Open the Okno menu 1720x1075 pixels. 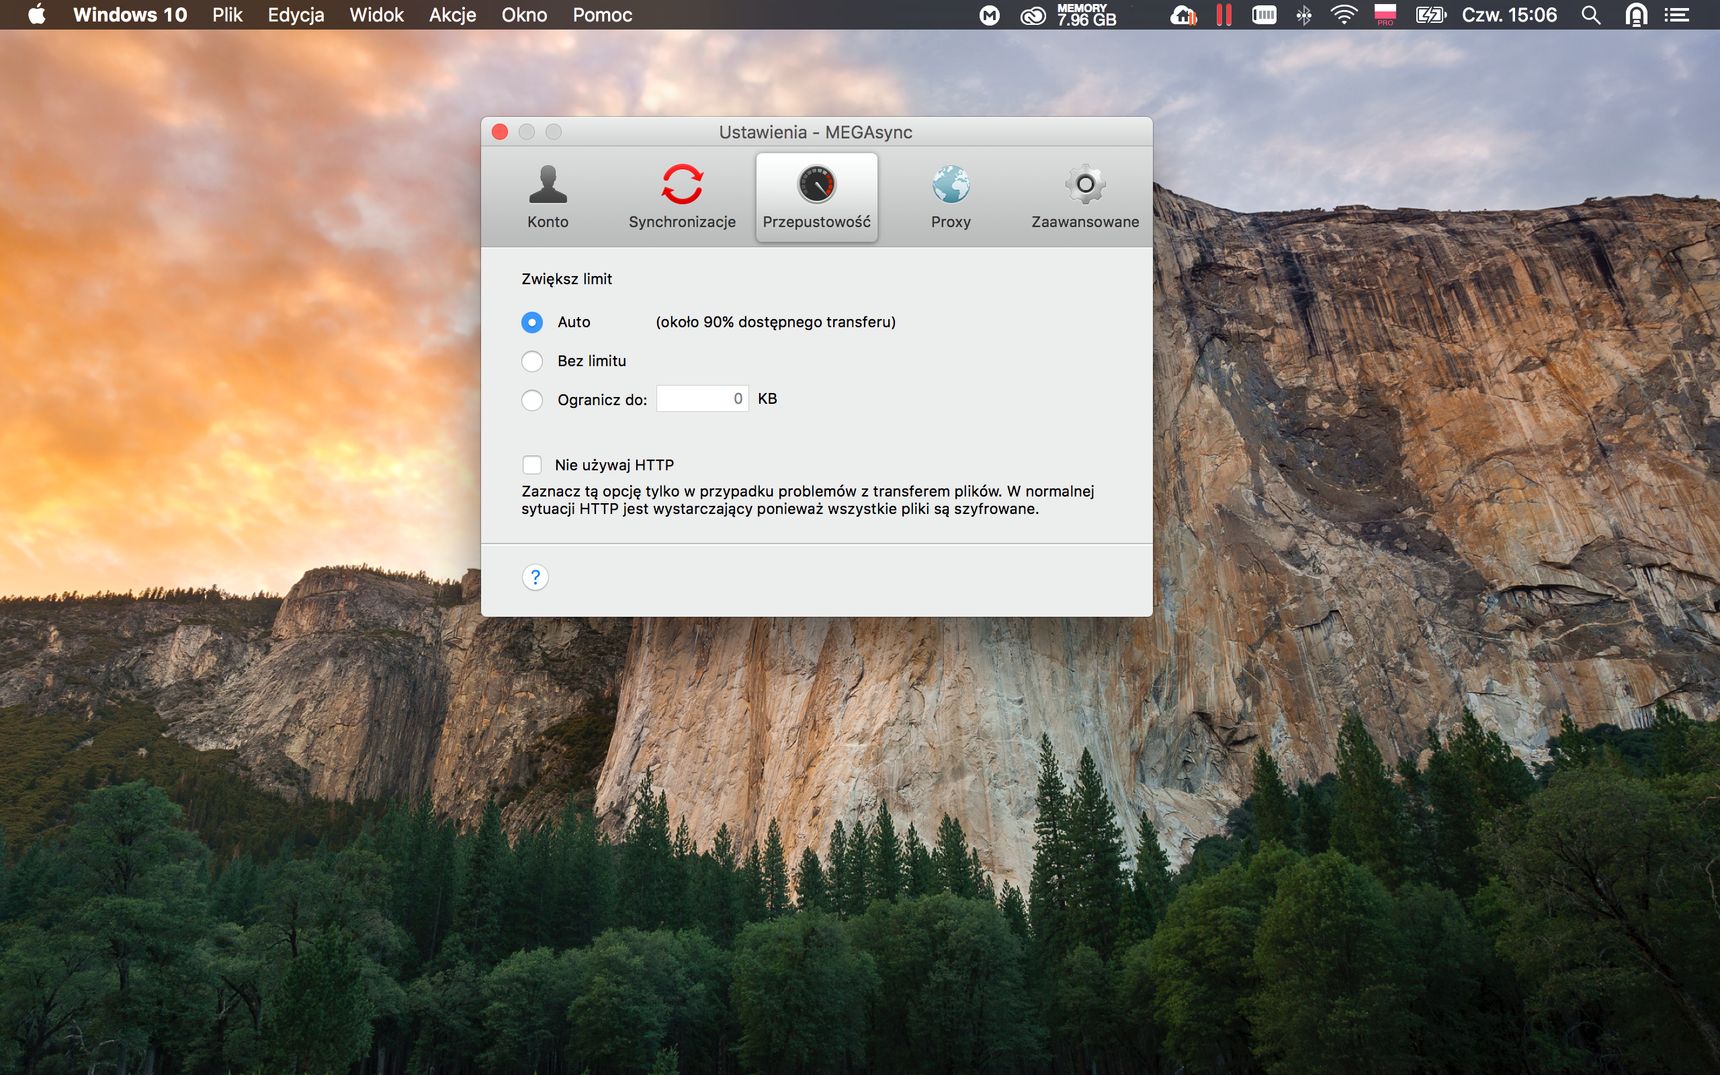[524, 15]
